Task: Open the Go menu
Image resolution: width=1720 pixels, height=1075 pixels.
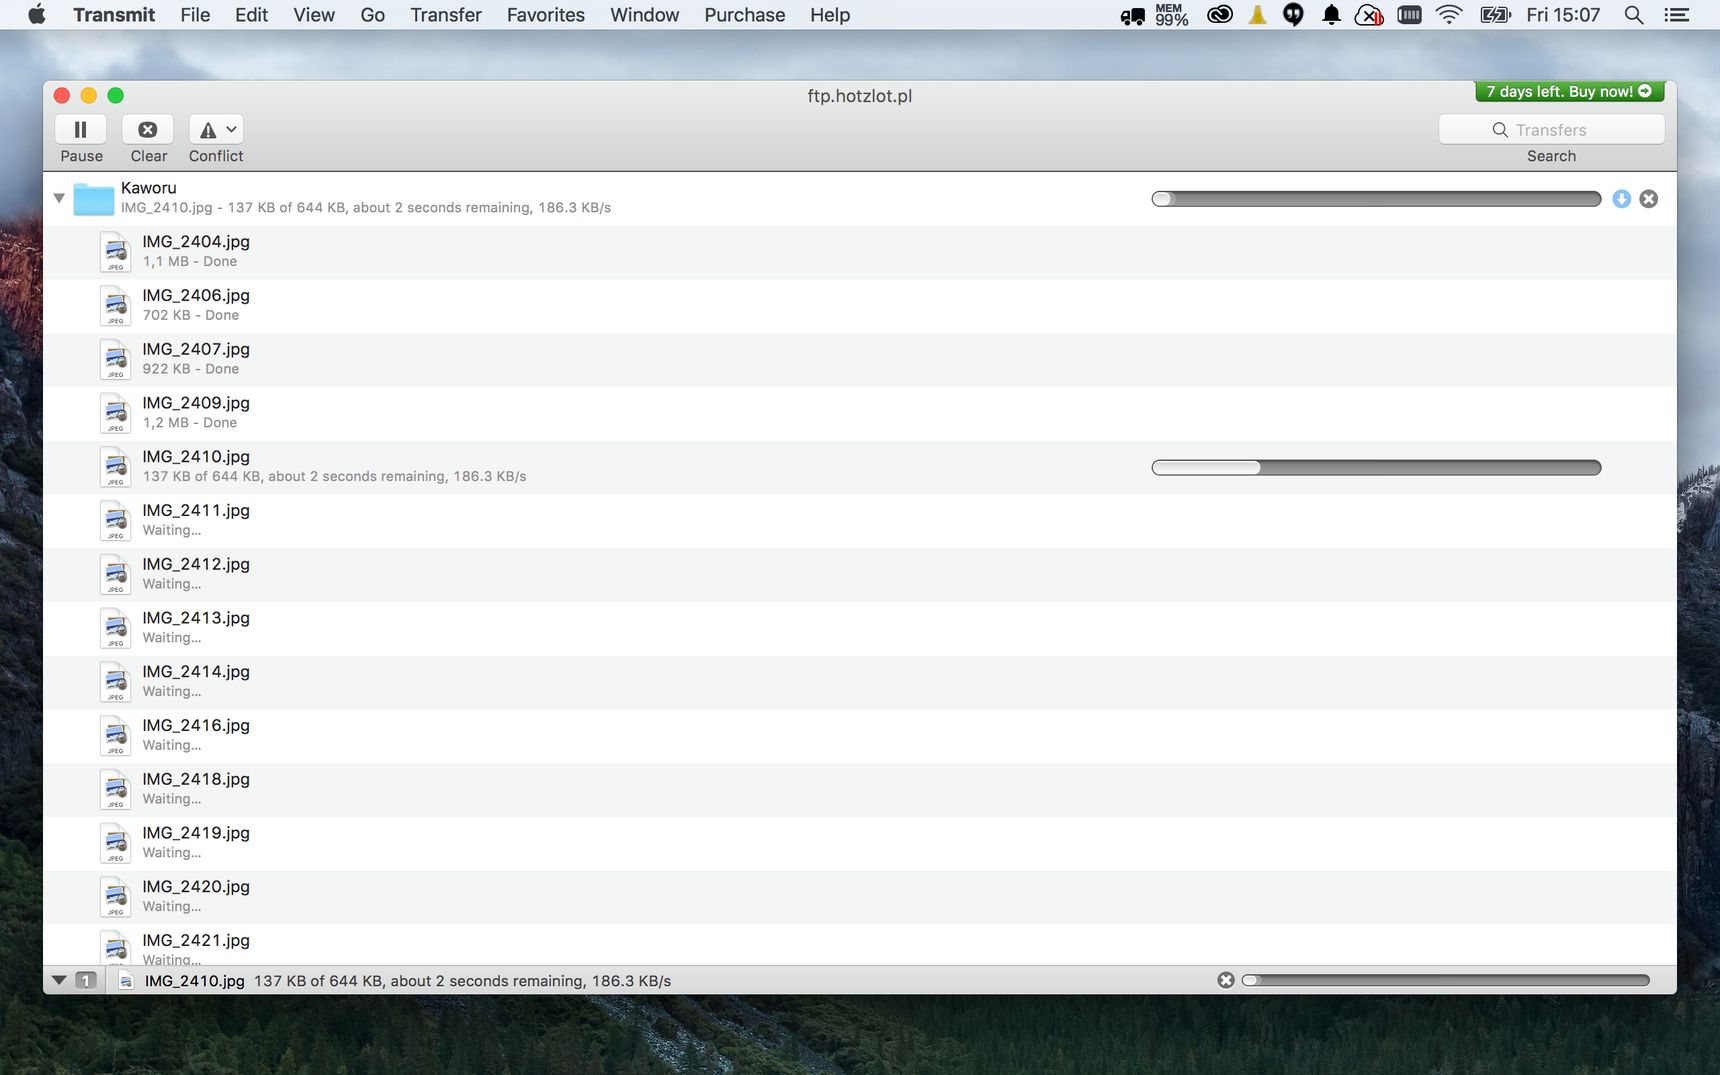Action: coord(373,15)
